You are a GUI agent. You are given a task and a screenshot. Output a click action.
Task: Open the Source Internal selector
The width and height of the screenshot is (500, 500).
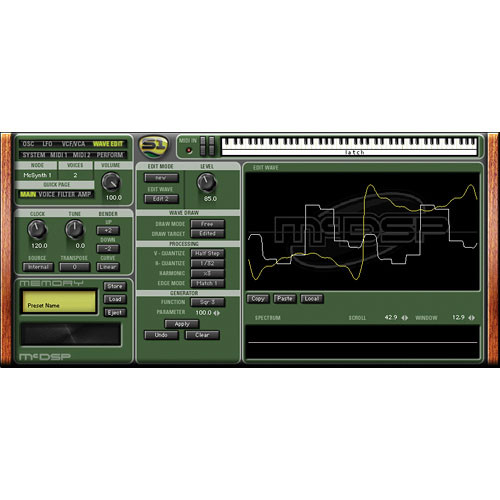38,267
